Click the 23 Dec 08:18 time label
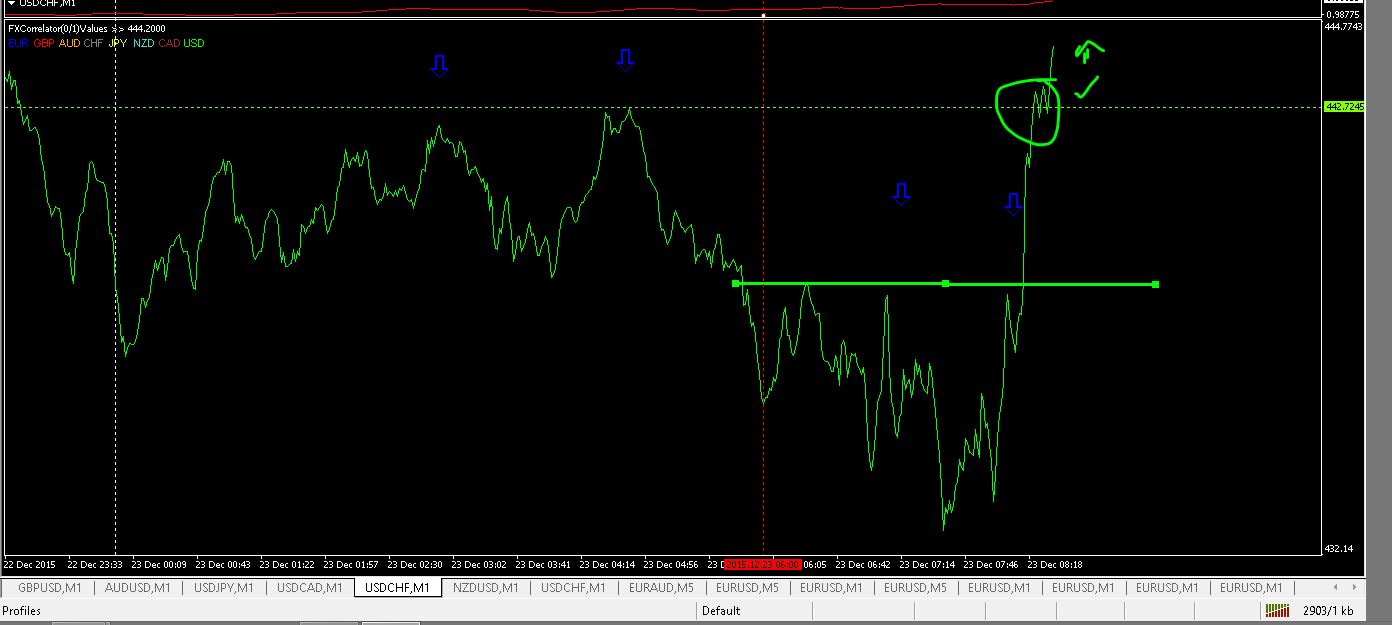The image size is (1392, 625). [x=1057, y=564]
